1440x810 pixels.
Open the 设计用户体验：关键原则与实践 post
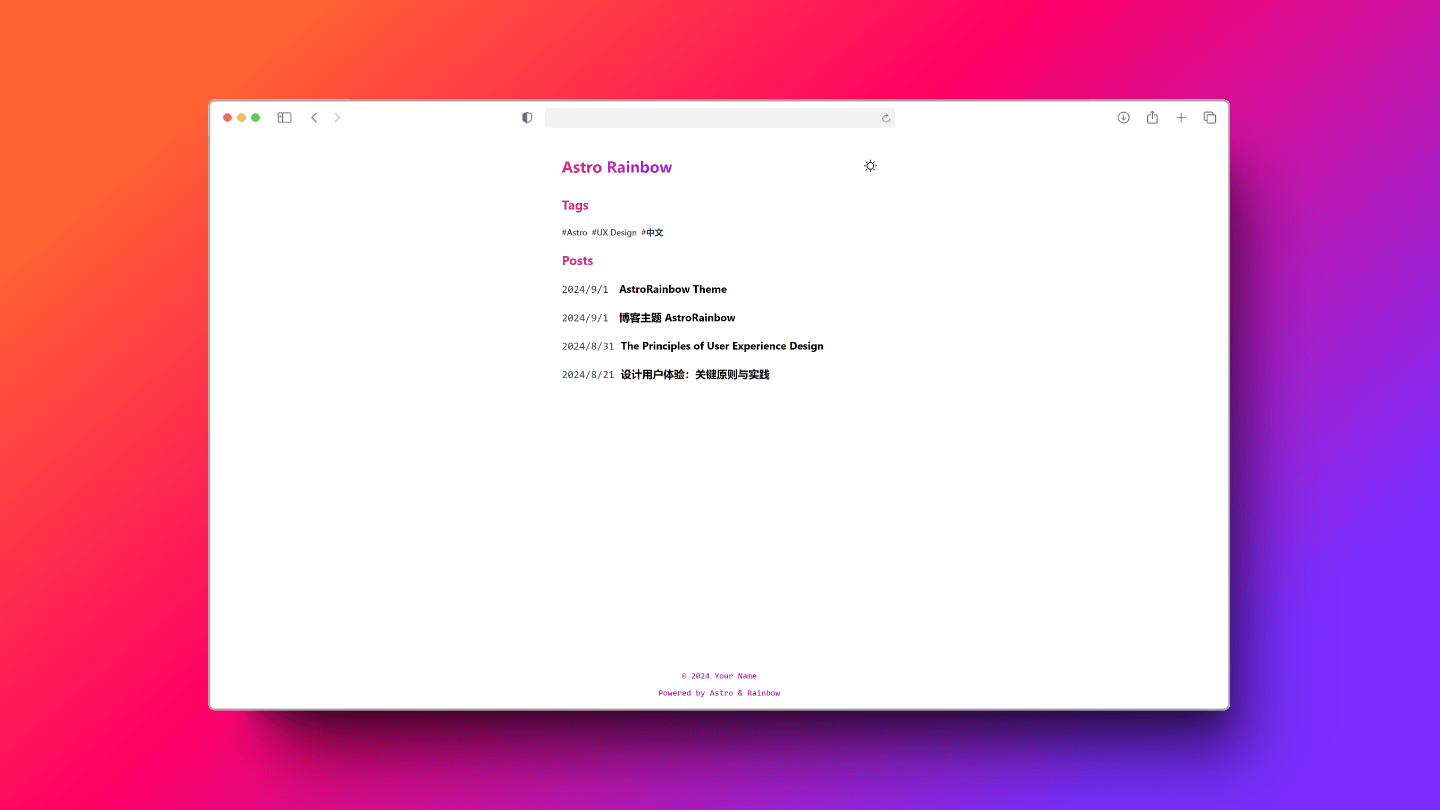695,375
